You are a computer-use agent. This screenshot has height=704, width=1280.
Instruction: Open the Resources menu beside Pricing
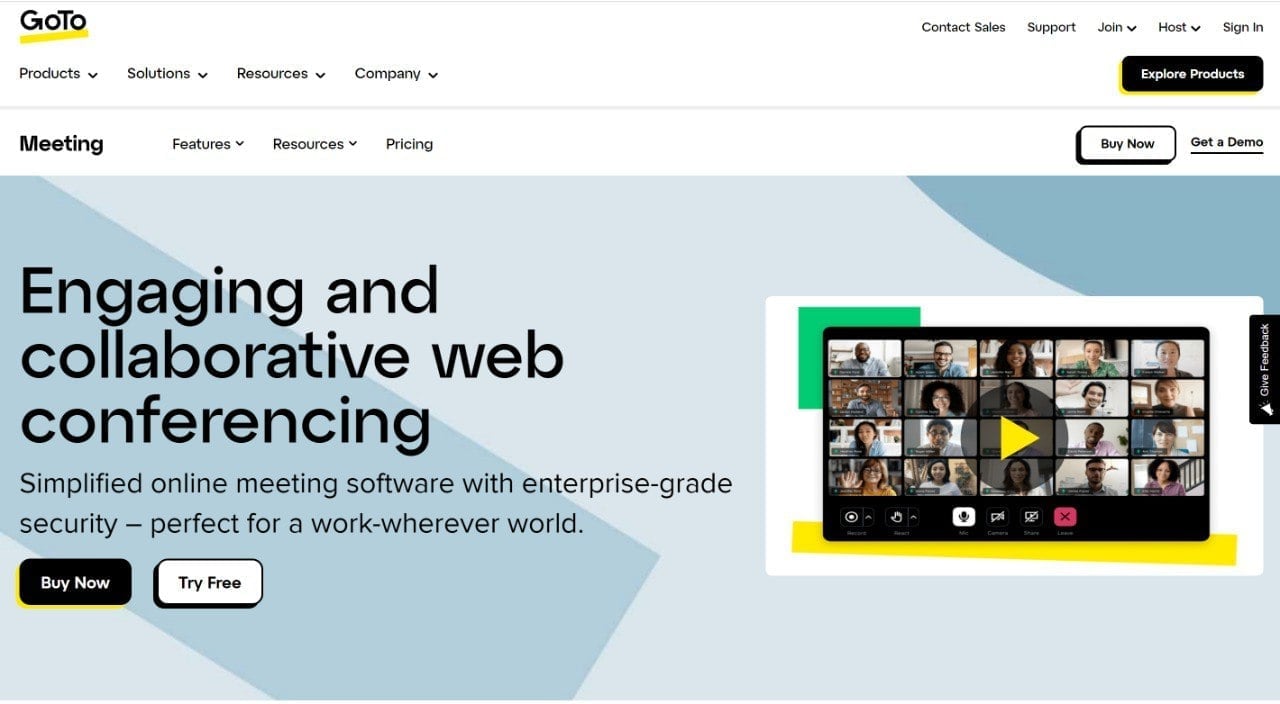[x=315, y=144]
